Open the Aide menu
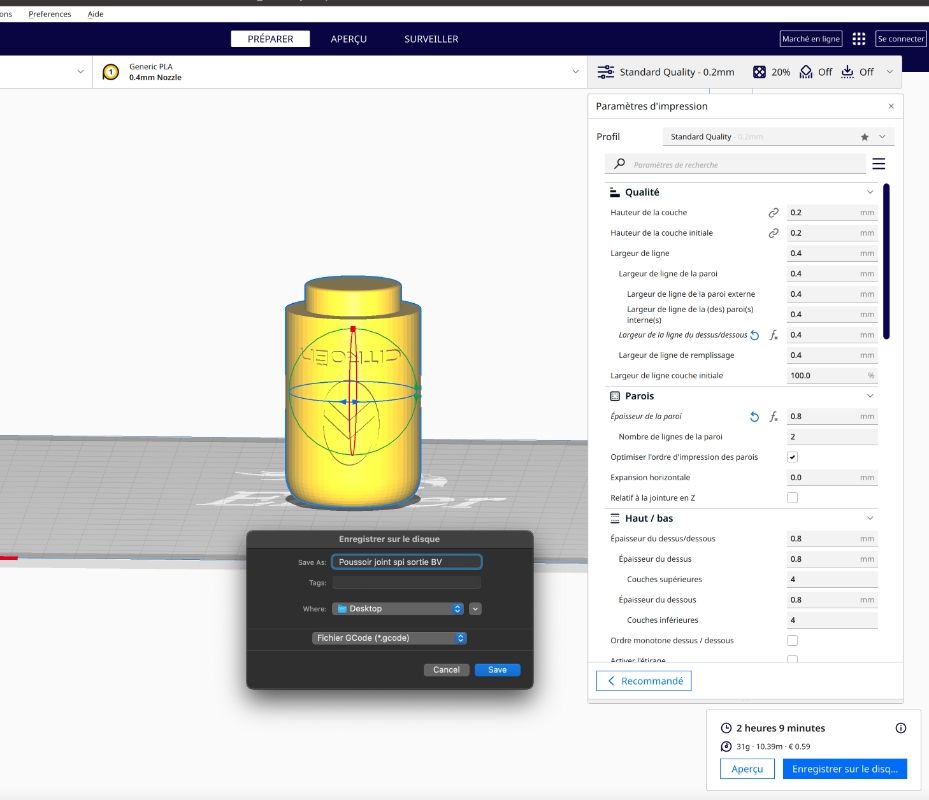 (x=96, y=14)
